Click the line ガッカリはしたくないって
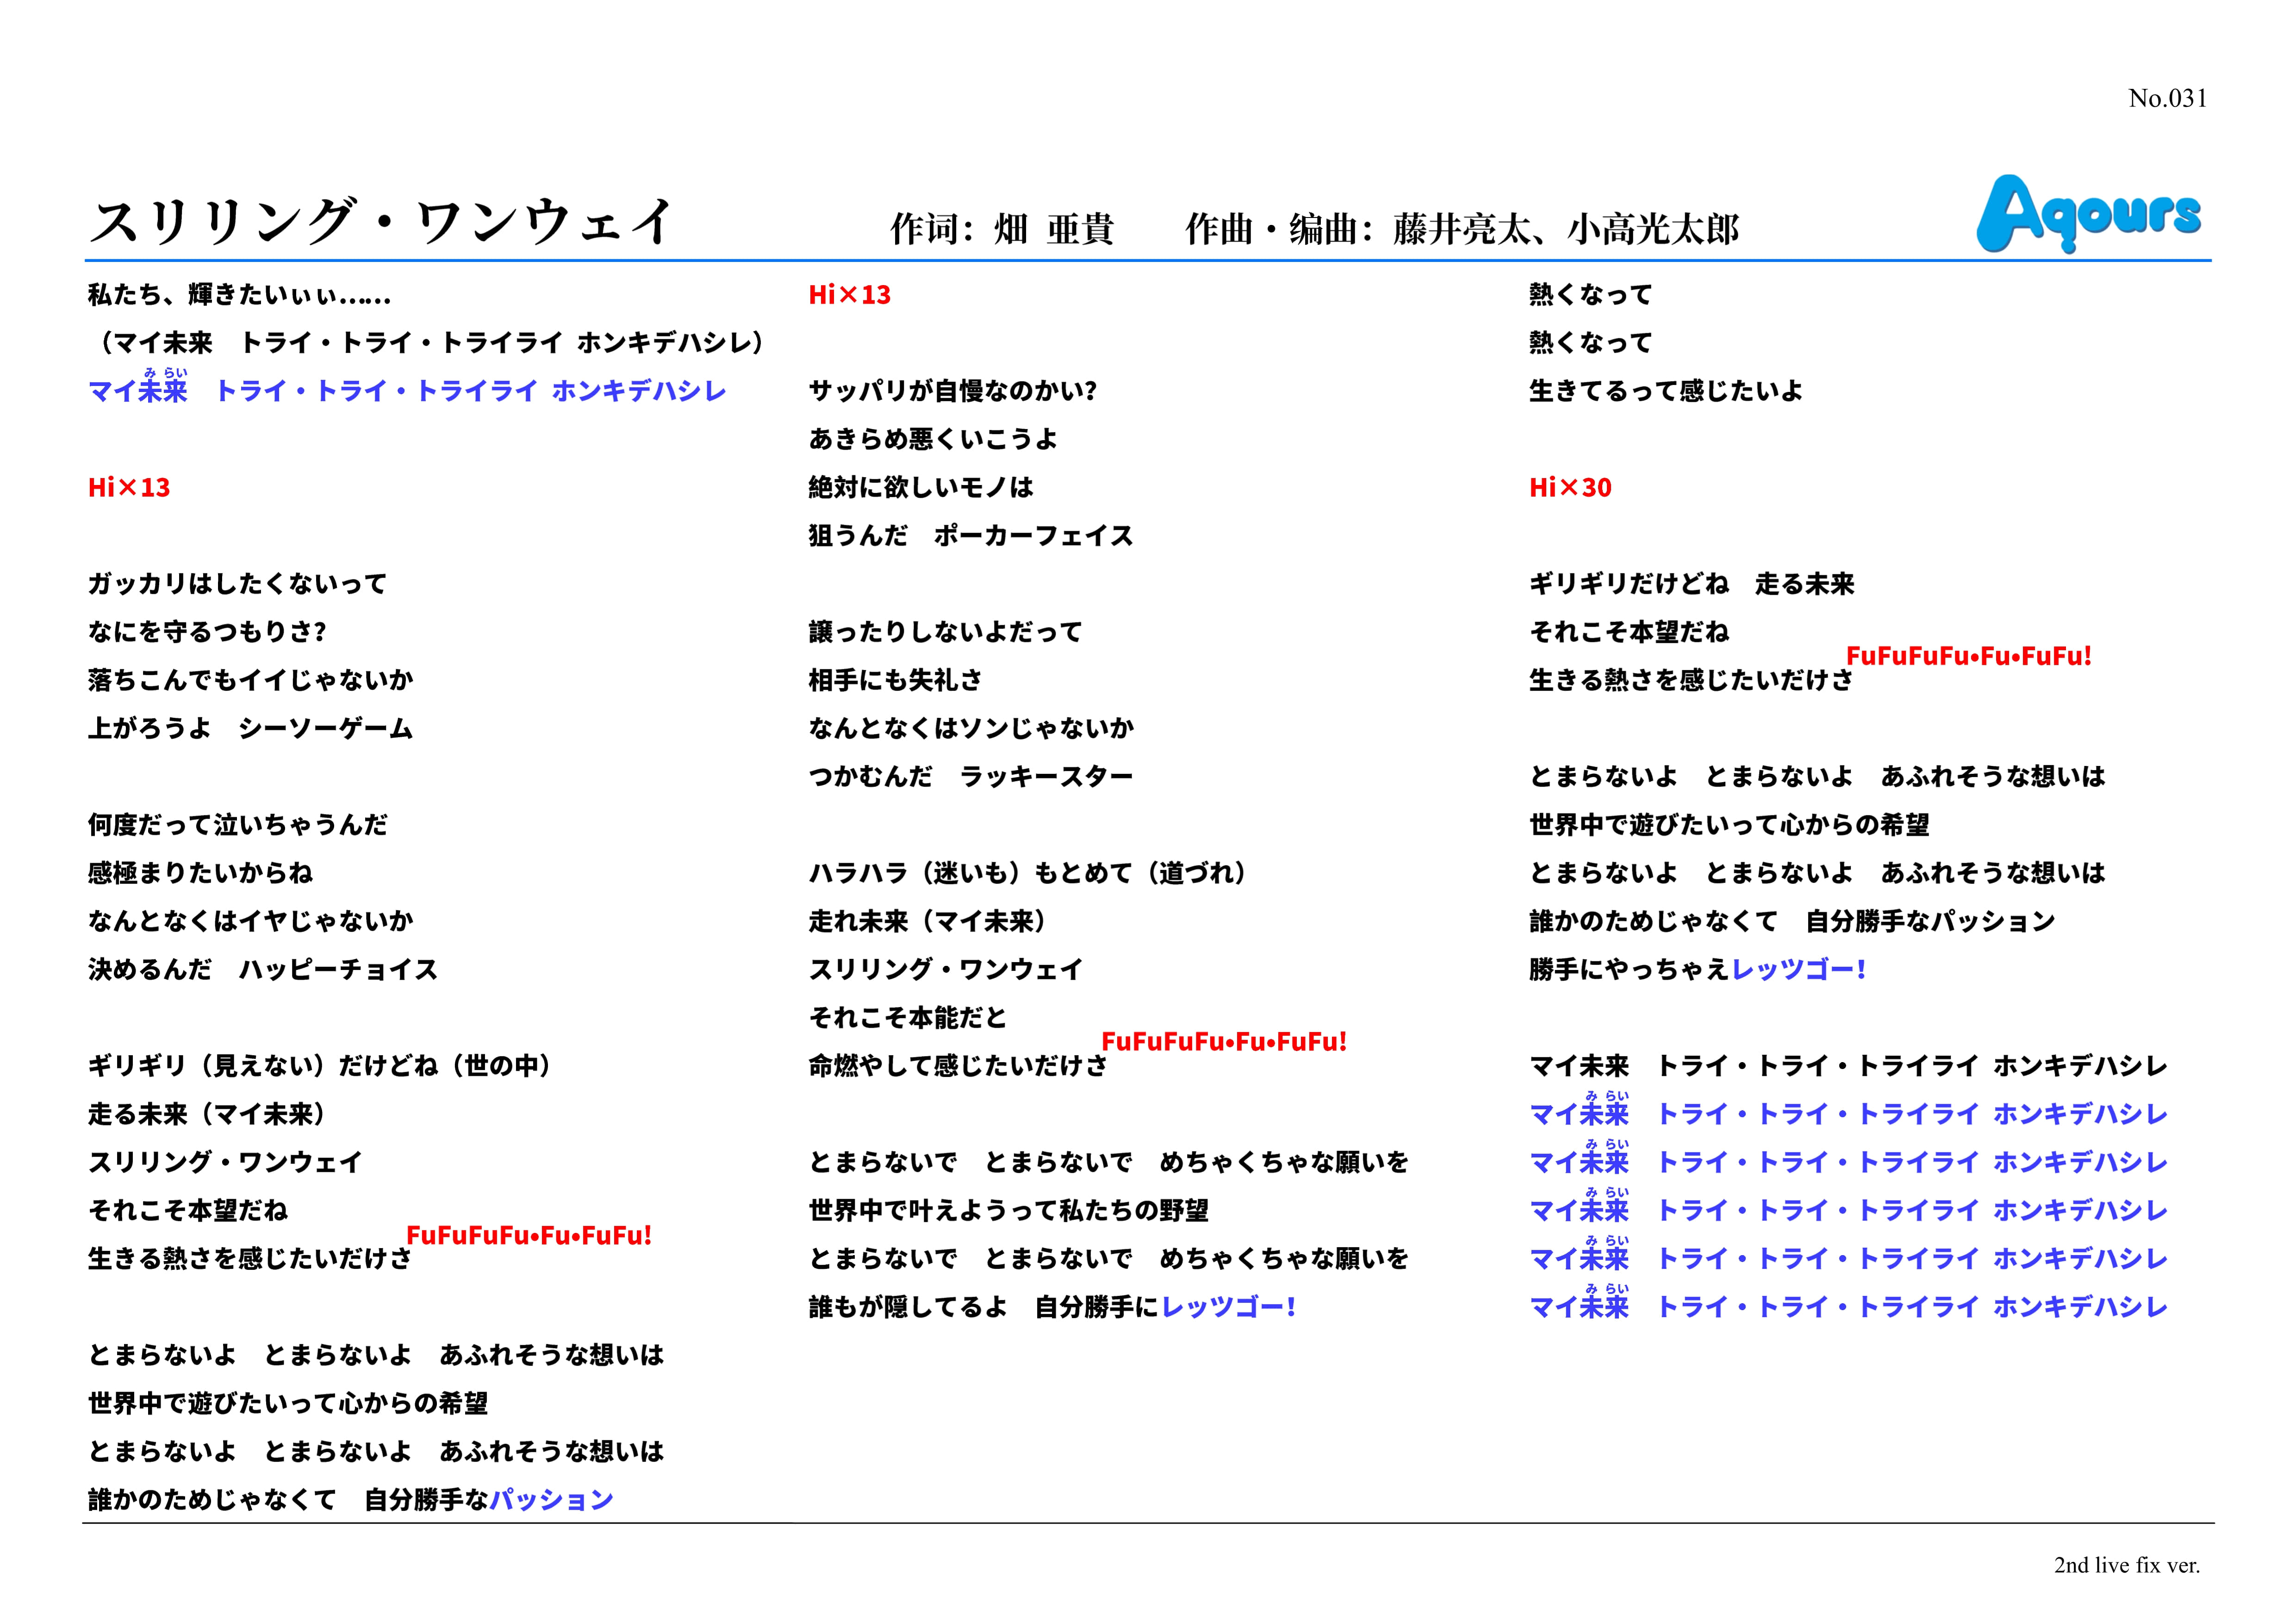Screen dimensions: 2296x1623 click(x=237, y=584)
